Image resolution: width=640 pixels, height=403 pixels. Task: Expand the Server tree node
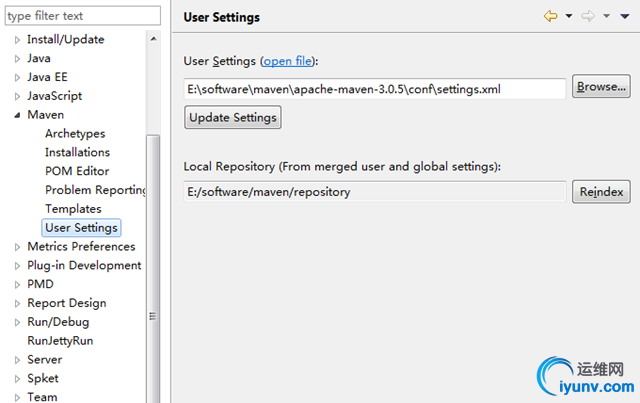(x=17, y=360)
